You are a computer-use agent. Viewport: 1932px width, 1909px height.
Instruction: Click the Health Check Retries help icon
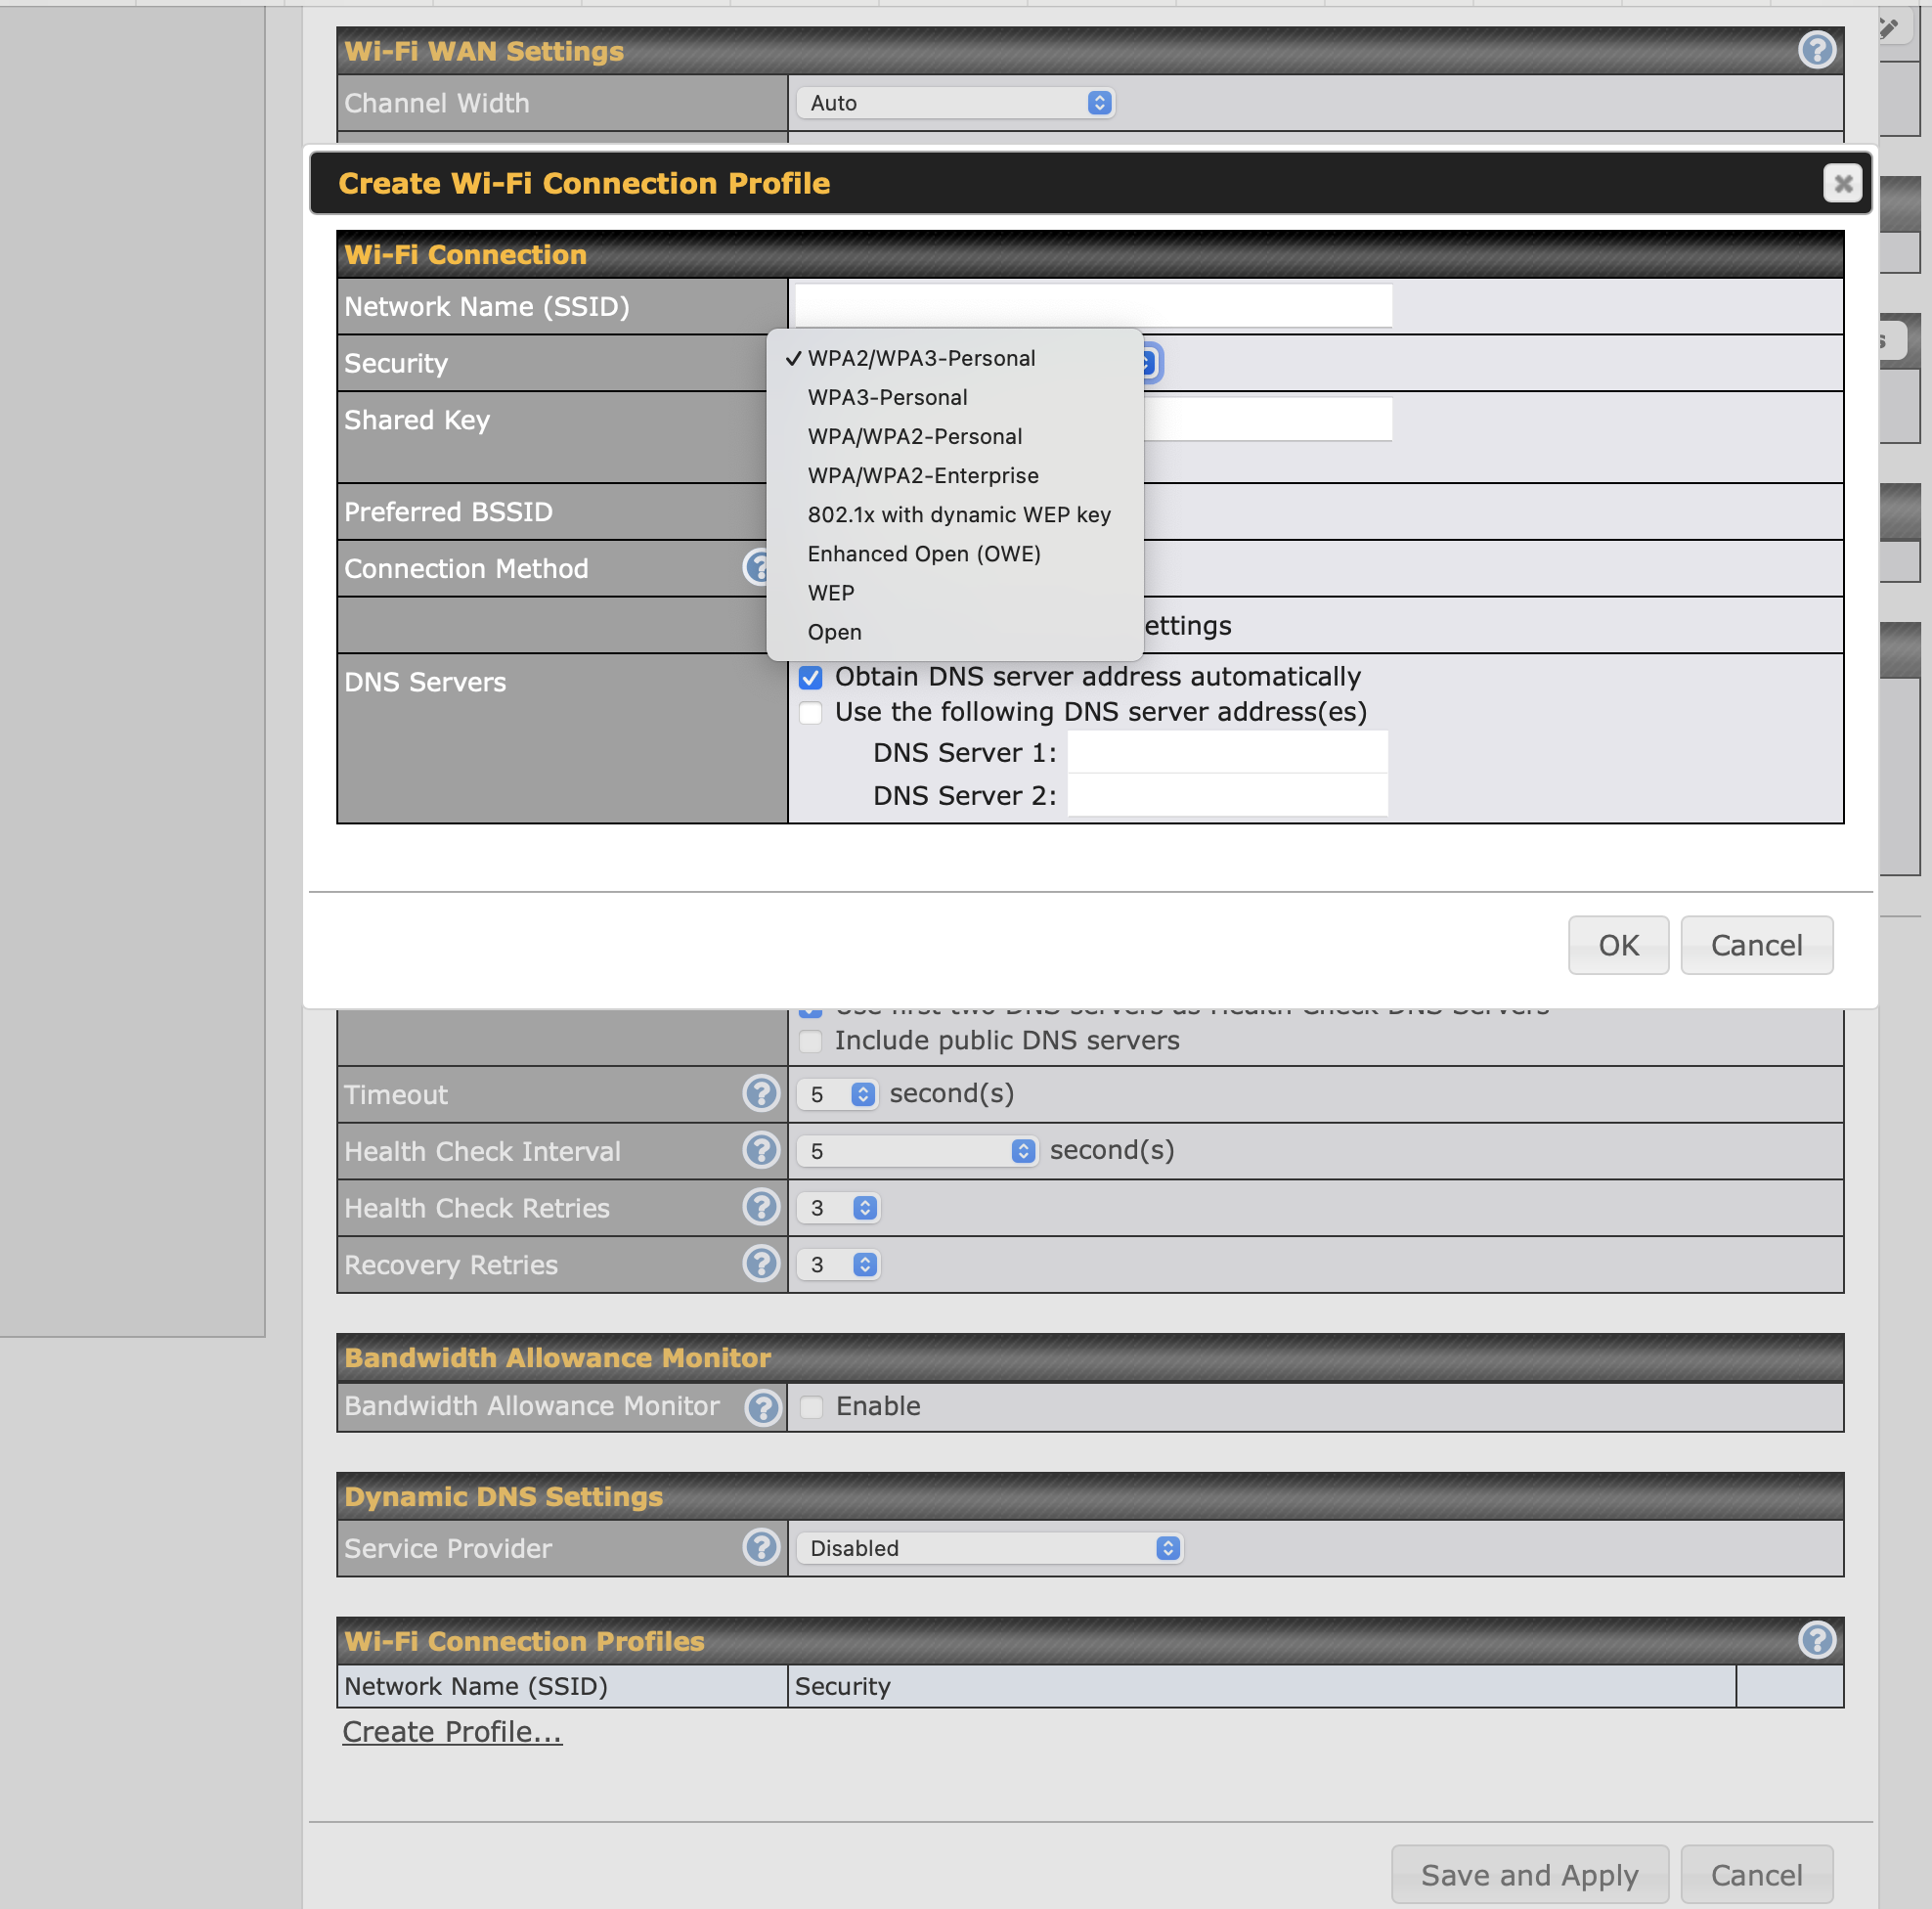[761, 1207]
